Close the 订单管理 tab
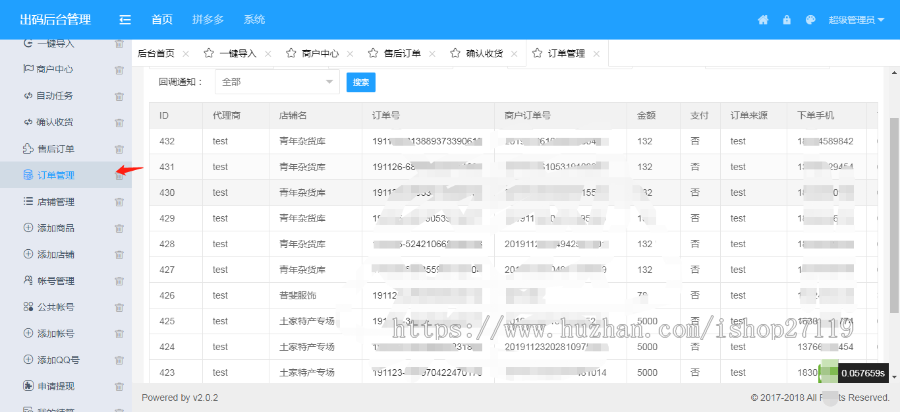This screenshot has height=412, width=900. [596, 54]
